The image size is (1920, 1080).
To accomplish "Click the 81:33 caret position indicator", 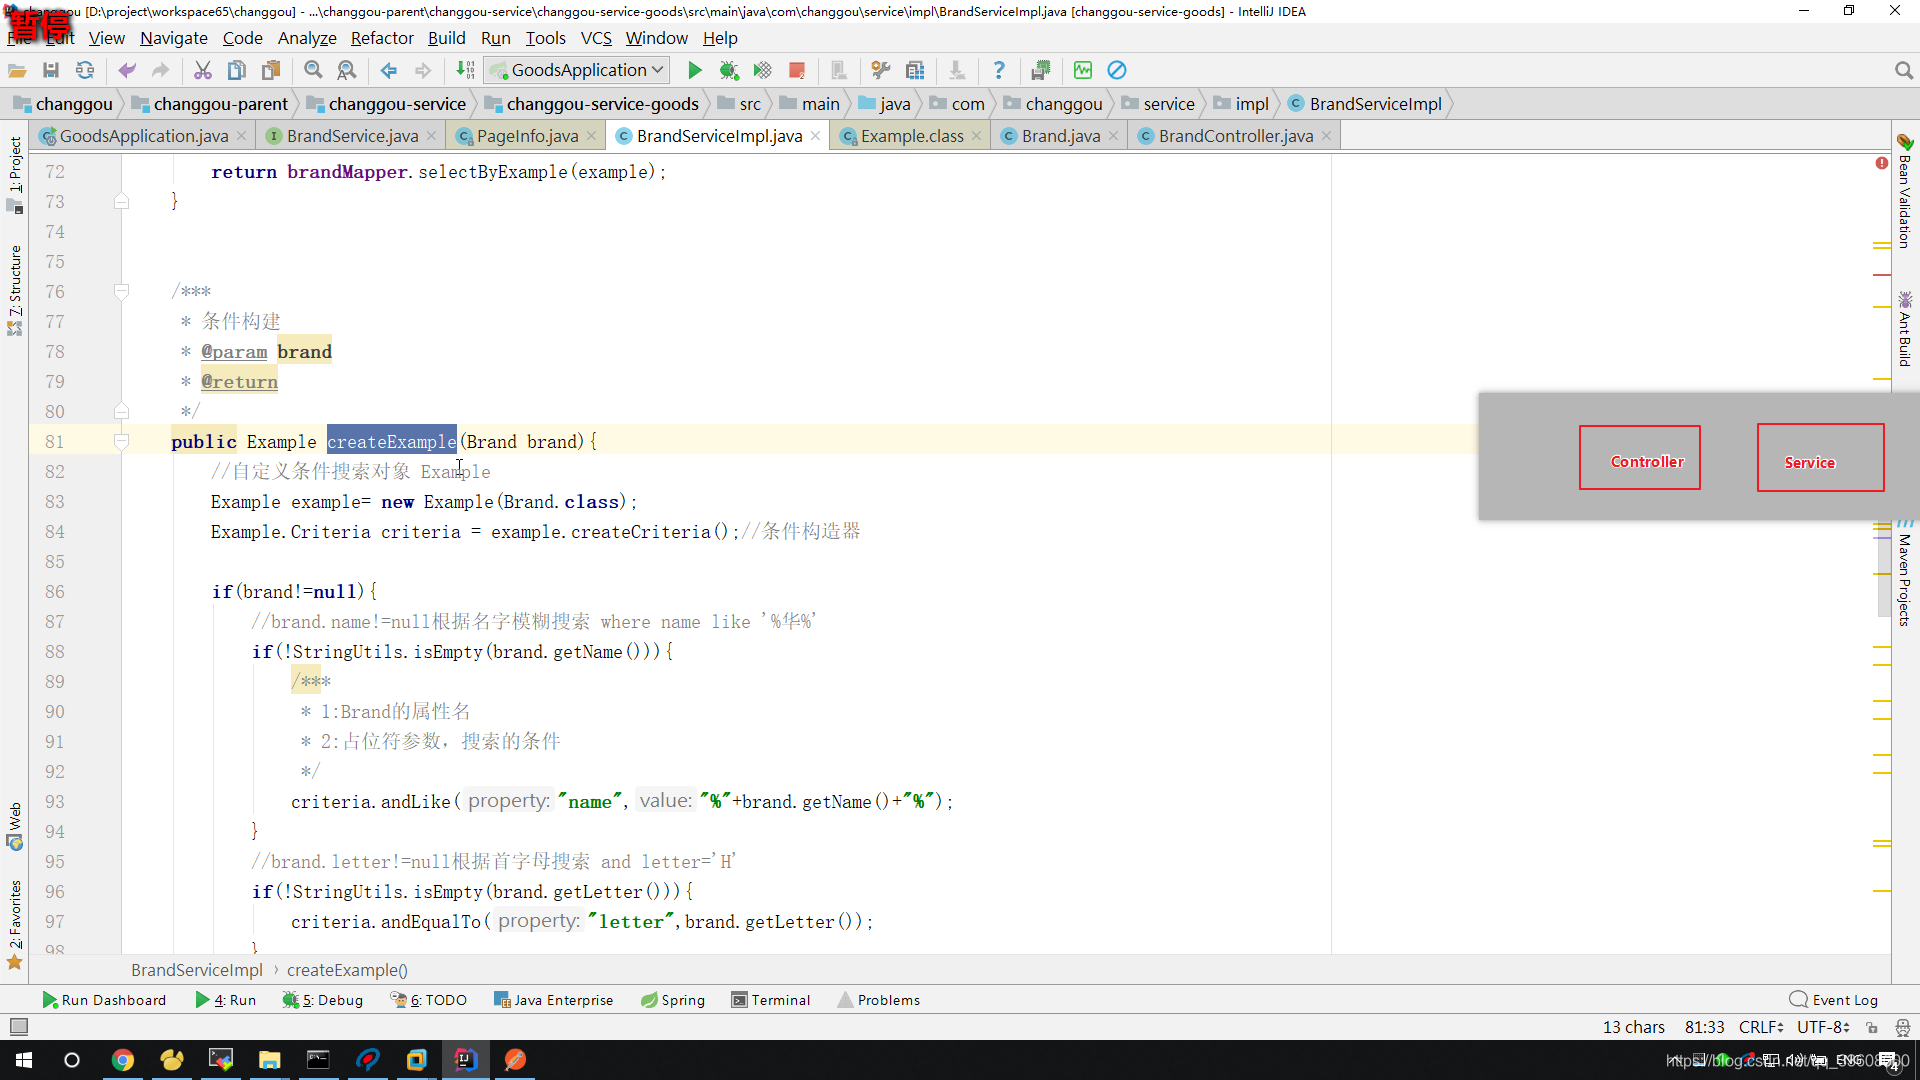I will pyautogui.click(x=1705, y=1027).
